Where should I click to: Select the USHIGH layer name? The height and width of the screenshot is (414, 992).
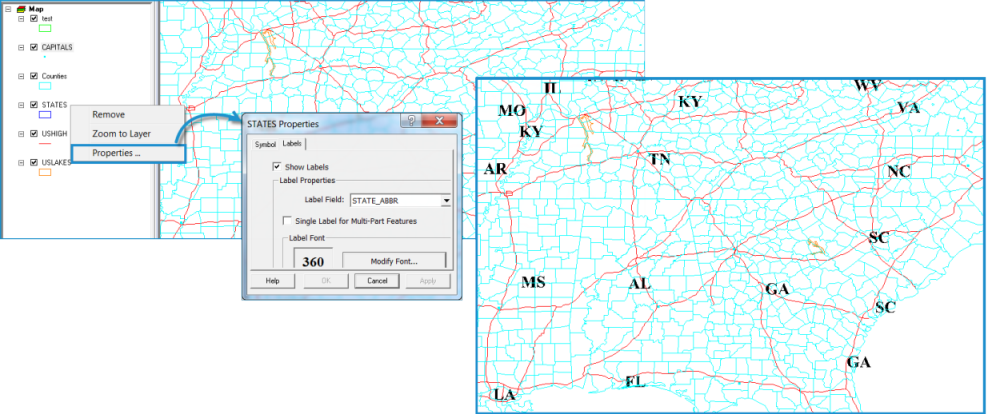coord(53,134)
